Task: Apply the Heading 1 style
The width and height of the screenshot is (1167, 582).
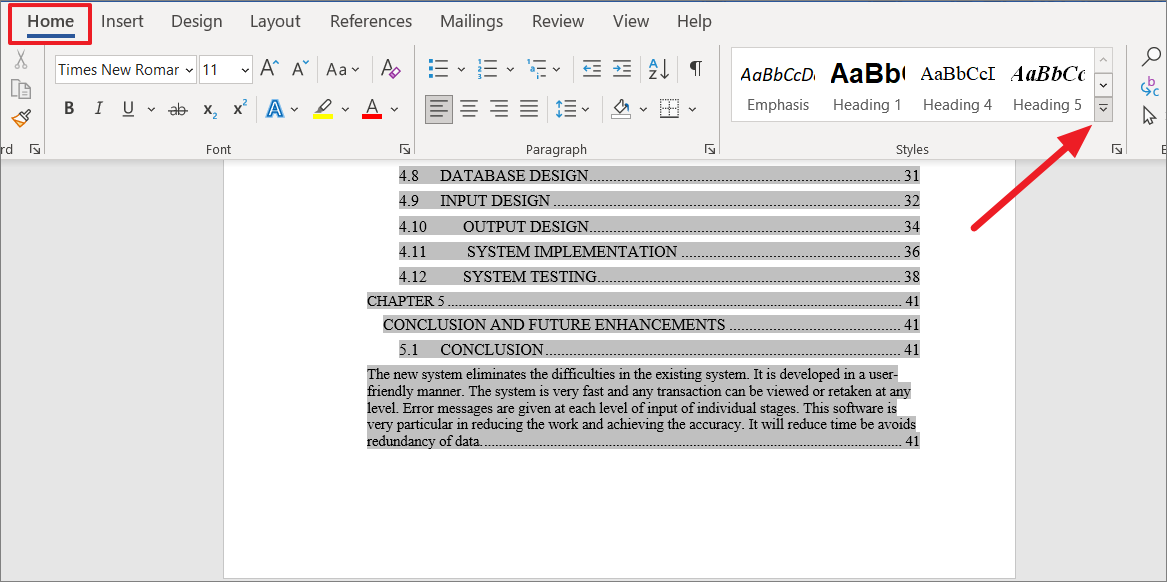Action: [x=866, y=84]
